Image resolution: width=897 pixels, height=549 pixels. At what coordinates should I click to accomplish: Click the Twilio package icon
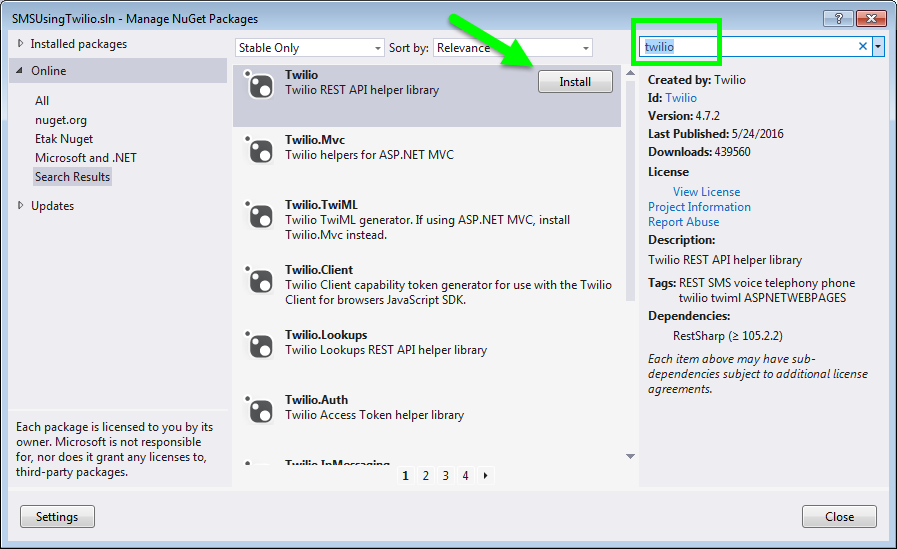point(259,85)
